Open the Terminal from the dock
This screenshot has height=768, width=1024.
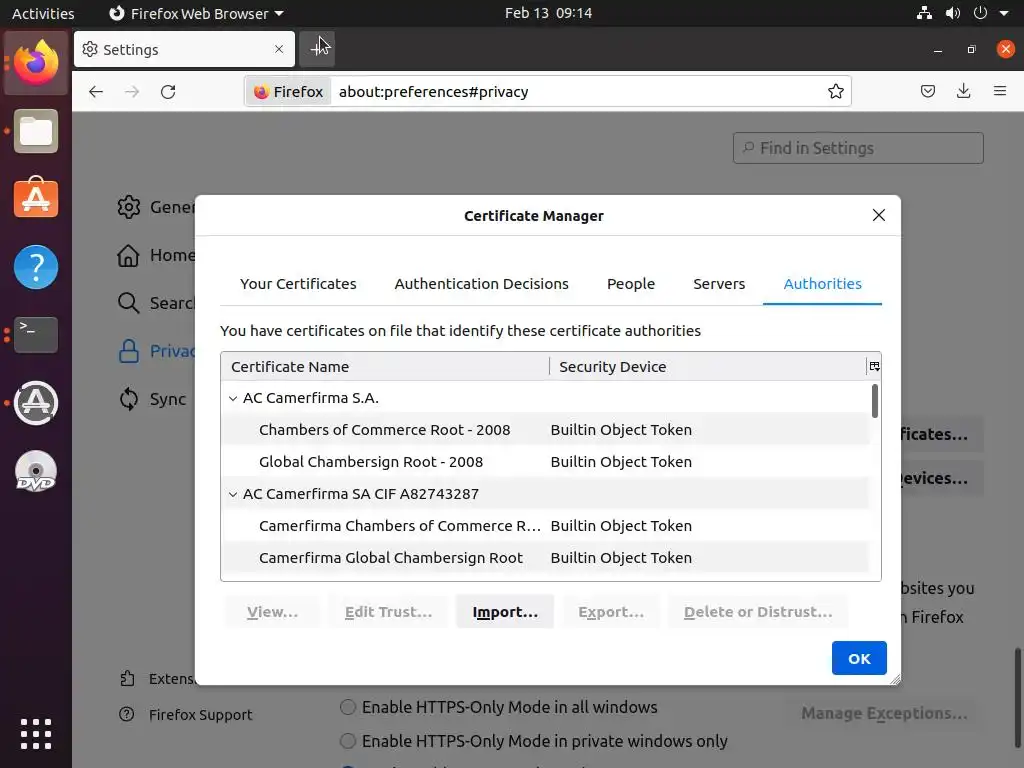pyautogui.click(x=36, y=334)
